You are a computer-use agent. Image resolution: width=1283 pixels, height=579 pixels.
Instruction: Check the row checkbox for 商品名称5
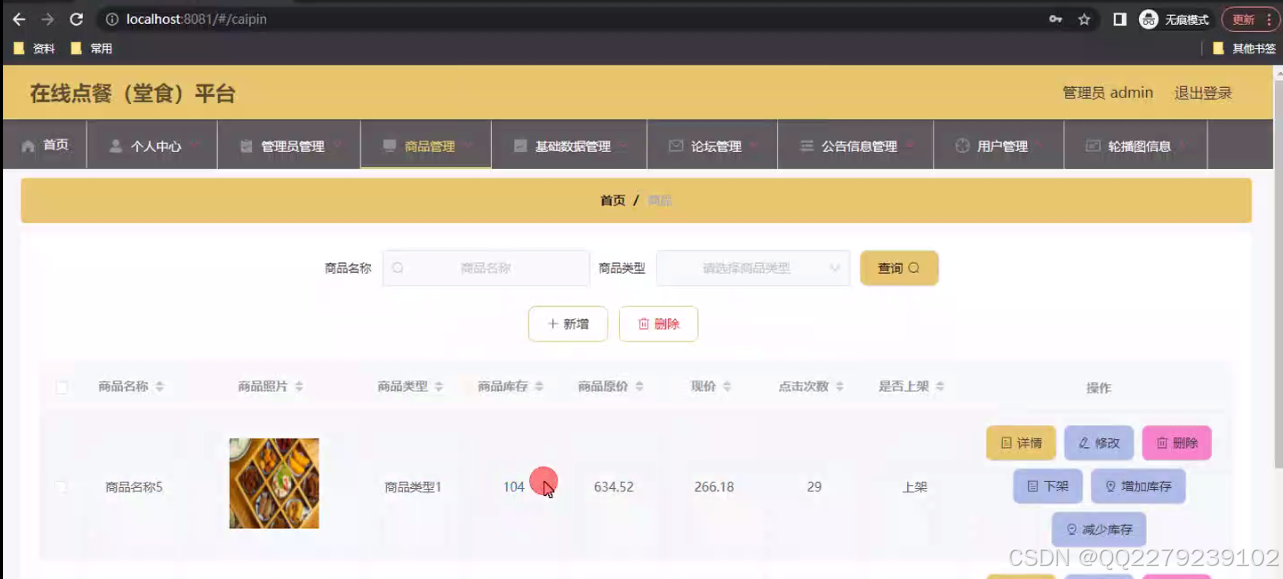click(x=61, y=486)
